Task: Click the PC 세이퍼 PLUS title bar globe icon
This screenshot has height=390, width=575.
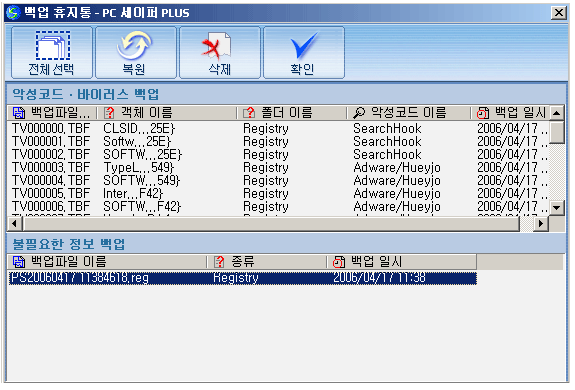Action: coord(14,12)
